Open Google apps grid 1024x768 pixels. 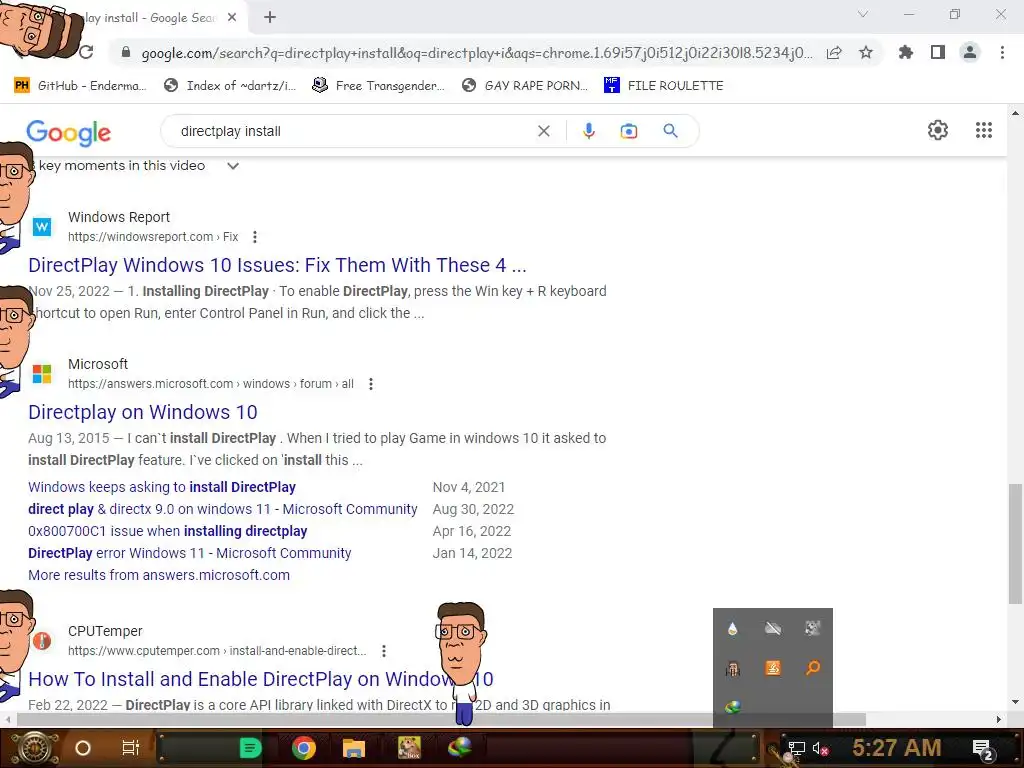pos(984,130)
